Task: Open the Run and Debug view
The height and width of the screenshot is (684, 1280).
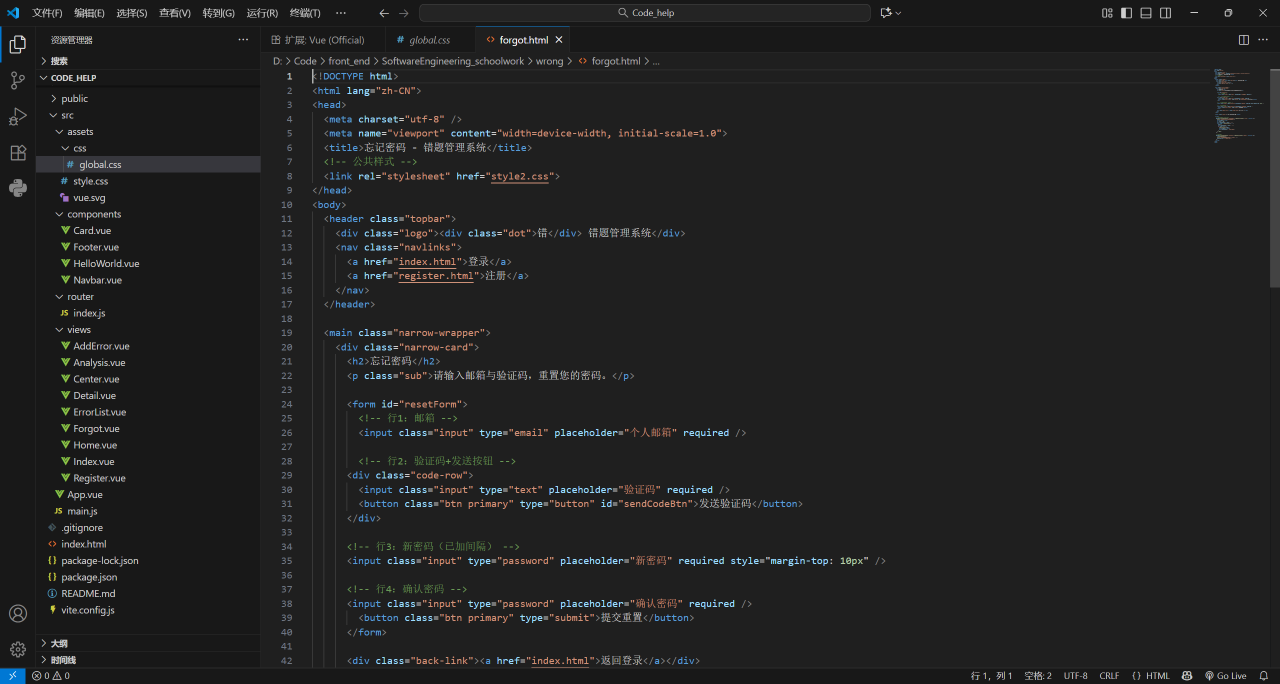Action: pos(17,117)
